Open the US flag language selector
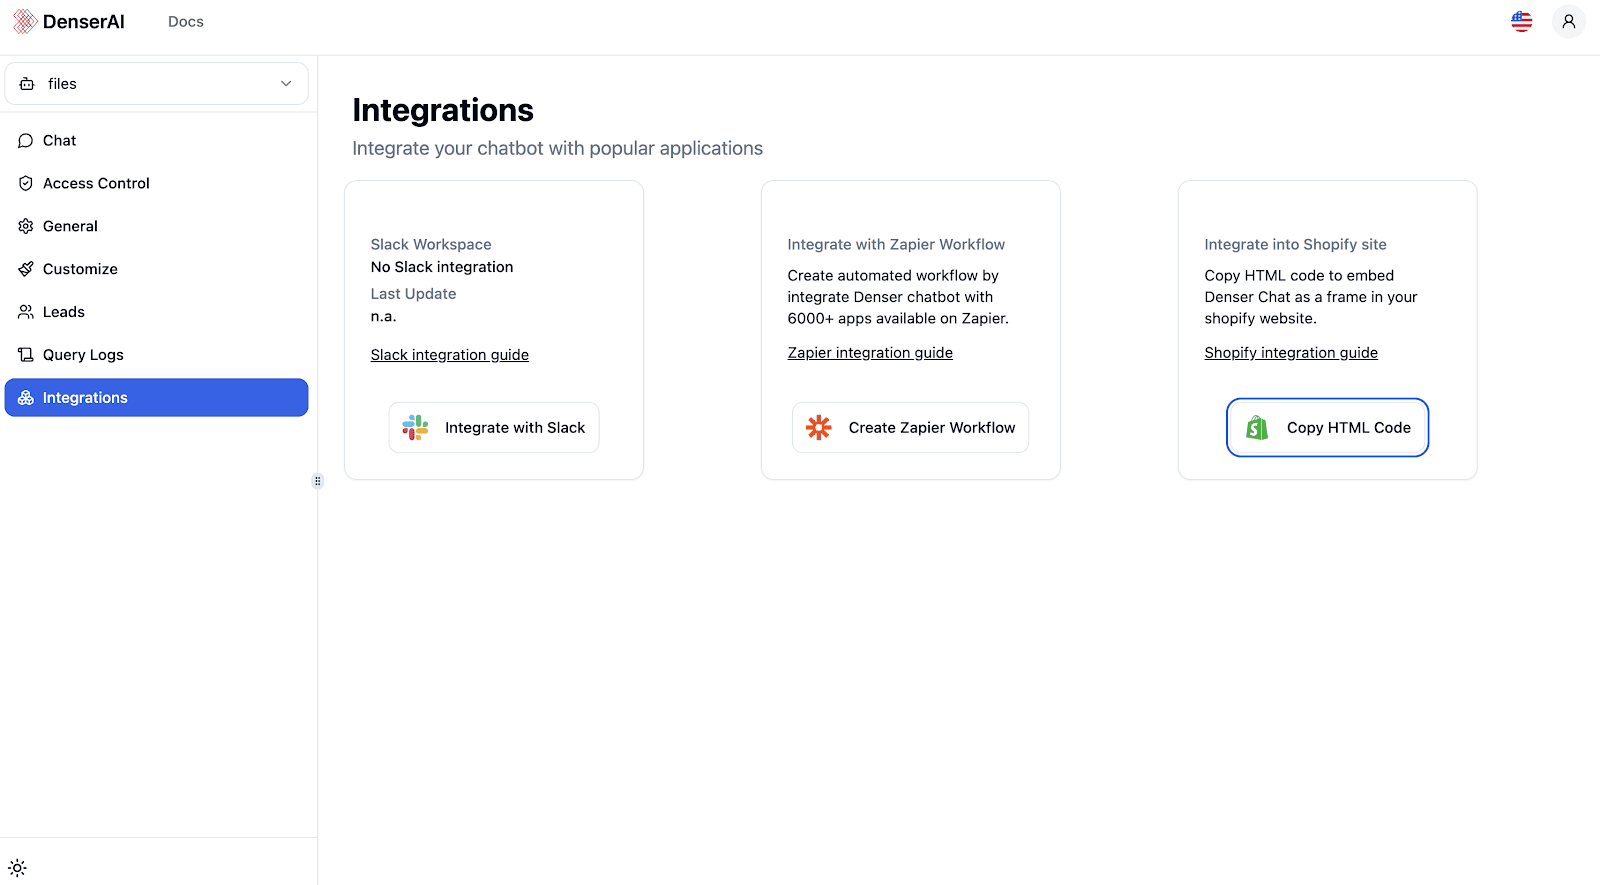Viewport: 1600px width, 885px height. click(x=1521, y=21)
